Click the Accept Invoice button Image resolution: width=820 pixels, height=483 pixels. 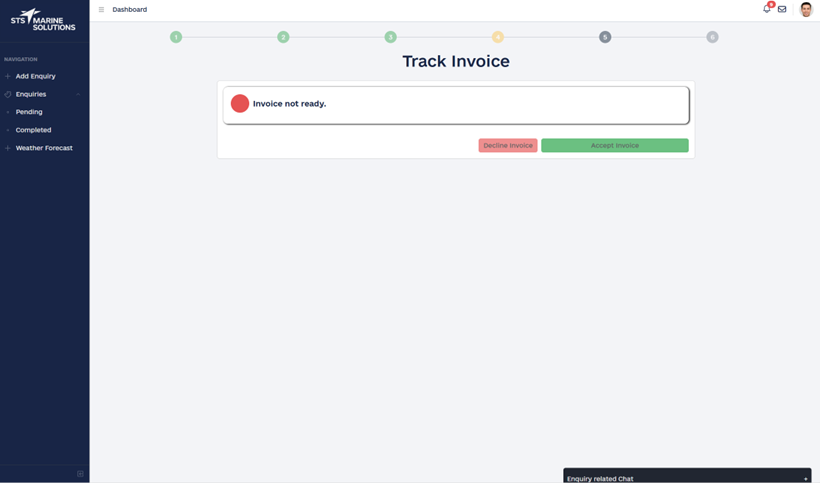pyautogui.click(x=614, y=145)
